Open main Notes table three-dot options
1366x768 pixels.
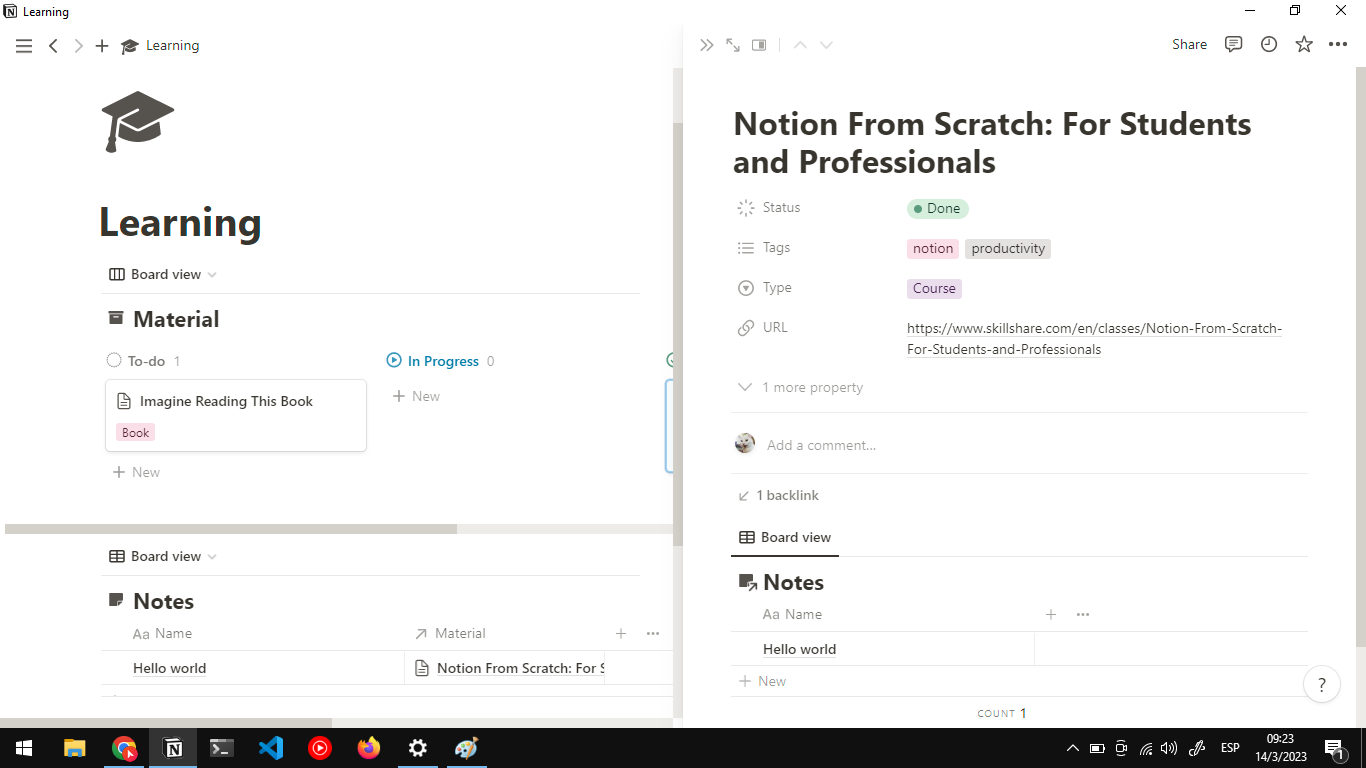653,634
